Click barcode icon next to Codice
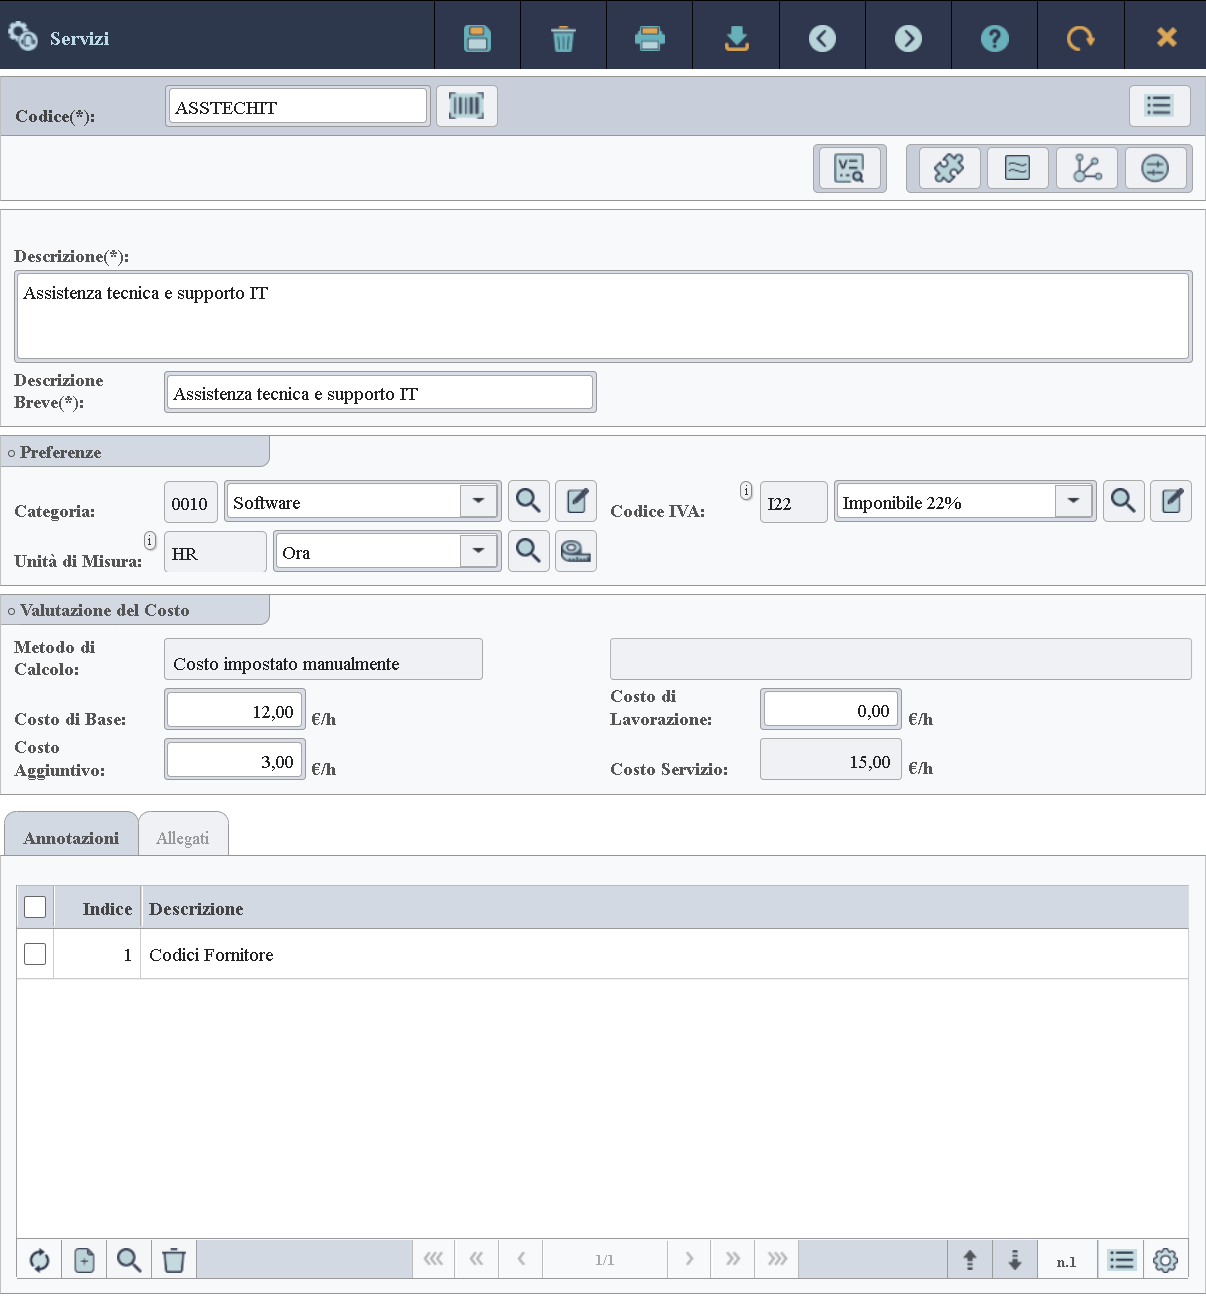The width and height of the screenshot is (1206, 1297). pos(466,106)
